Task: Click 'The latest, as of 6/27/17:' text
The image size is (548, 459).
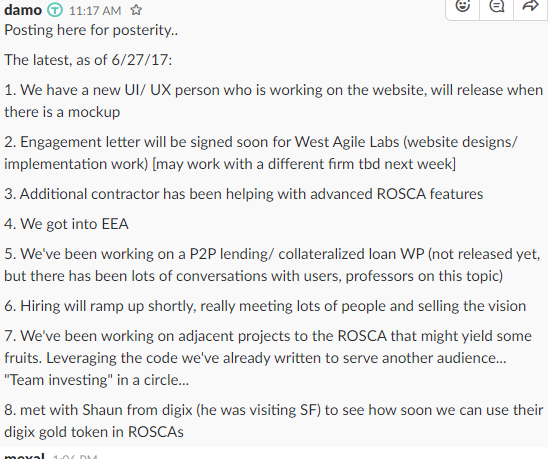Action: tap(88, 60)
